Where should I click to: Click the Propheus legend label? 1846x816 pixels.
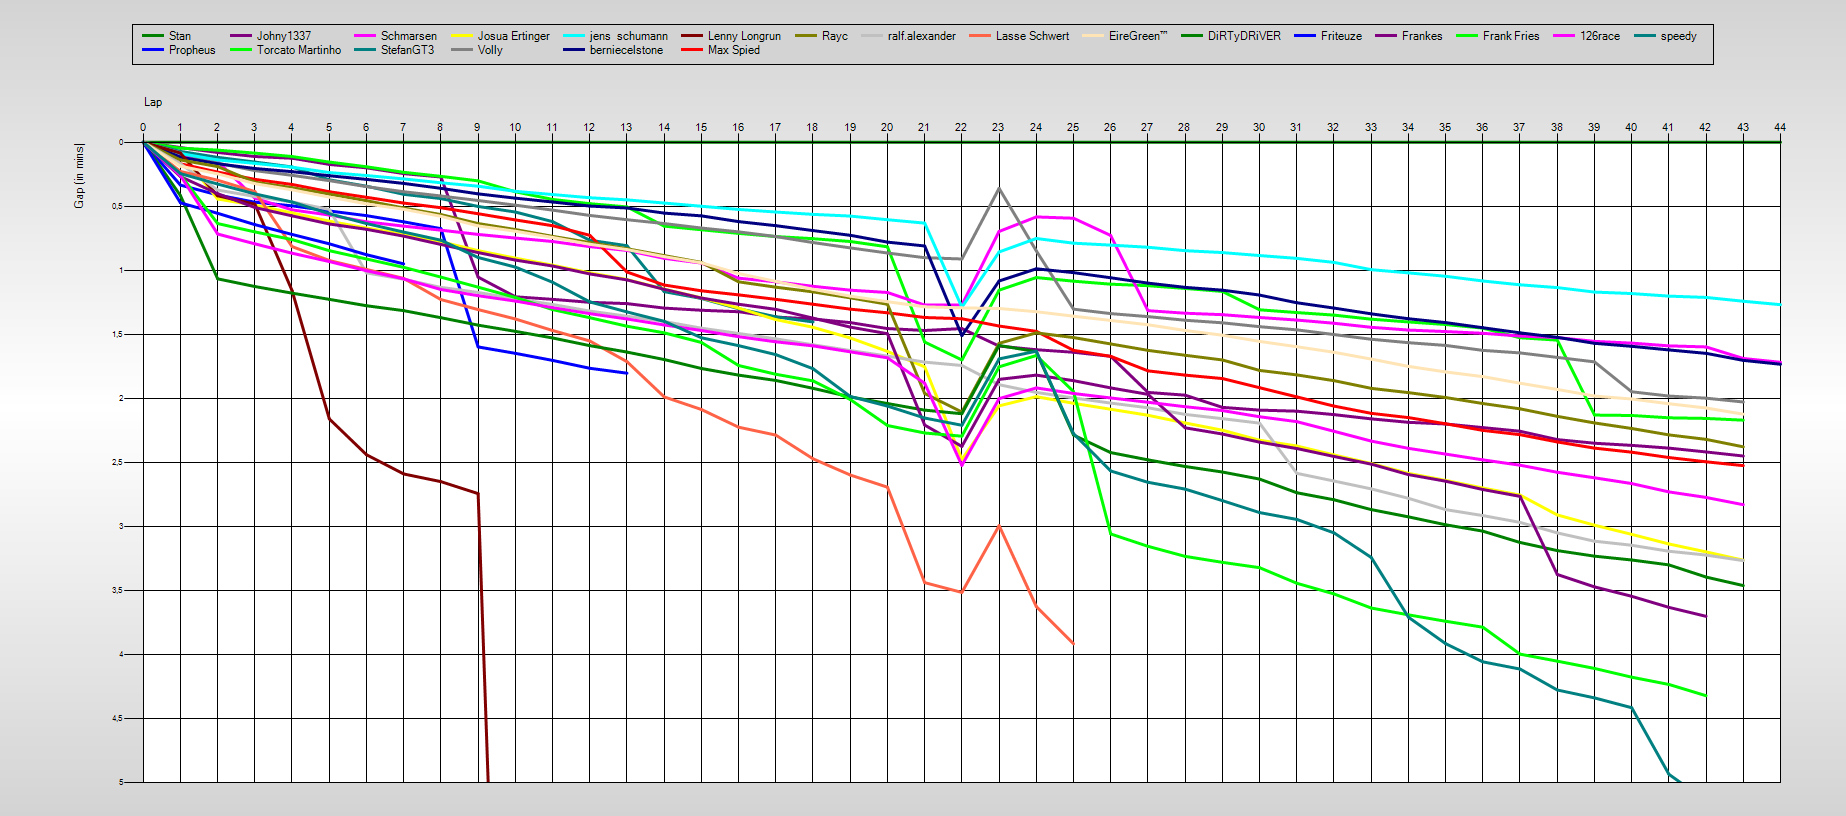click(x=192, y=50)
